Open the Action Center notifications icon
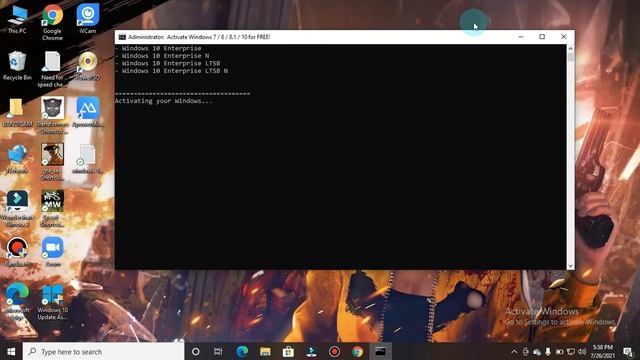 click(x=629, y=351)
